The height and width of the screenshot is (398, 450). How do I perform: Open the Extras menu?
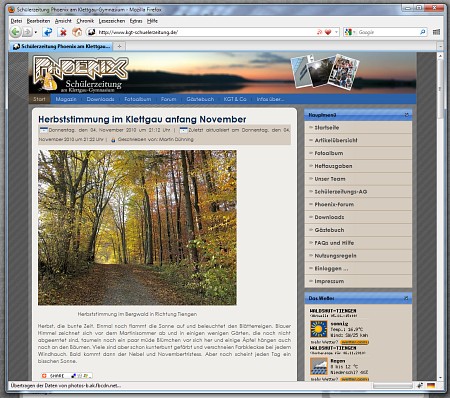(x=136, y=21)
